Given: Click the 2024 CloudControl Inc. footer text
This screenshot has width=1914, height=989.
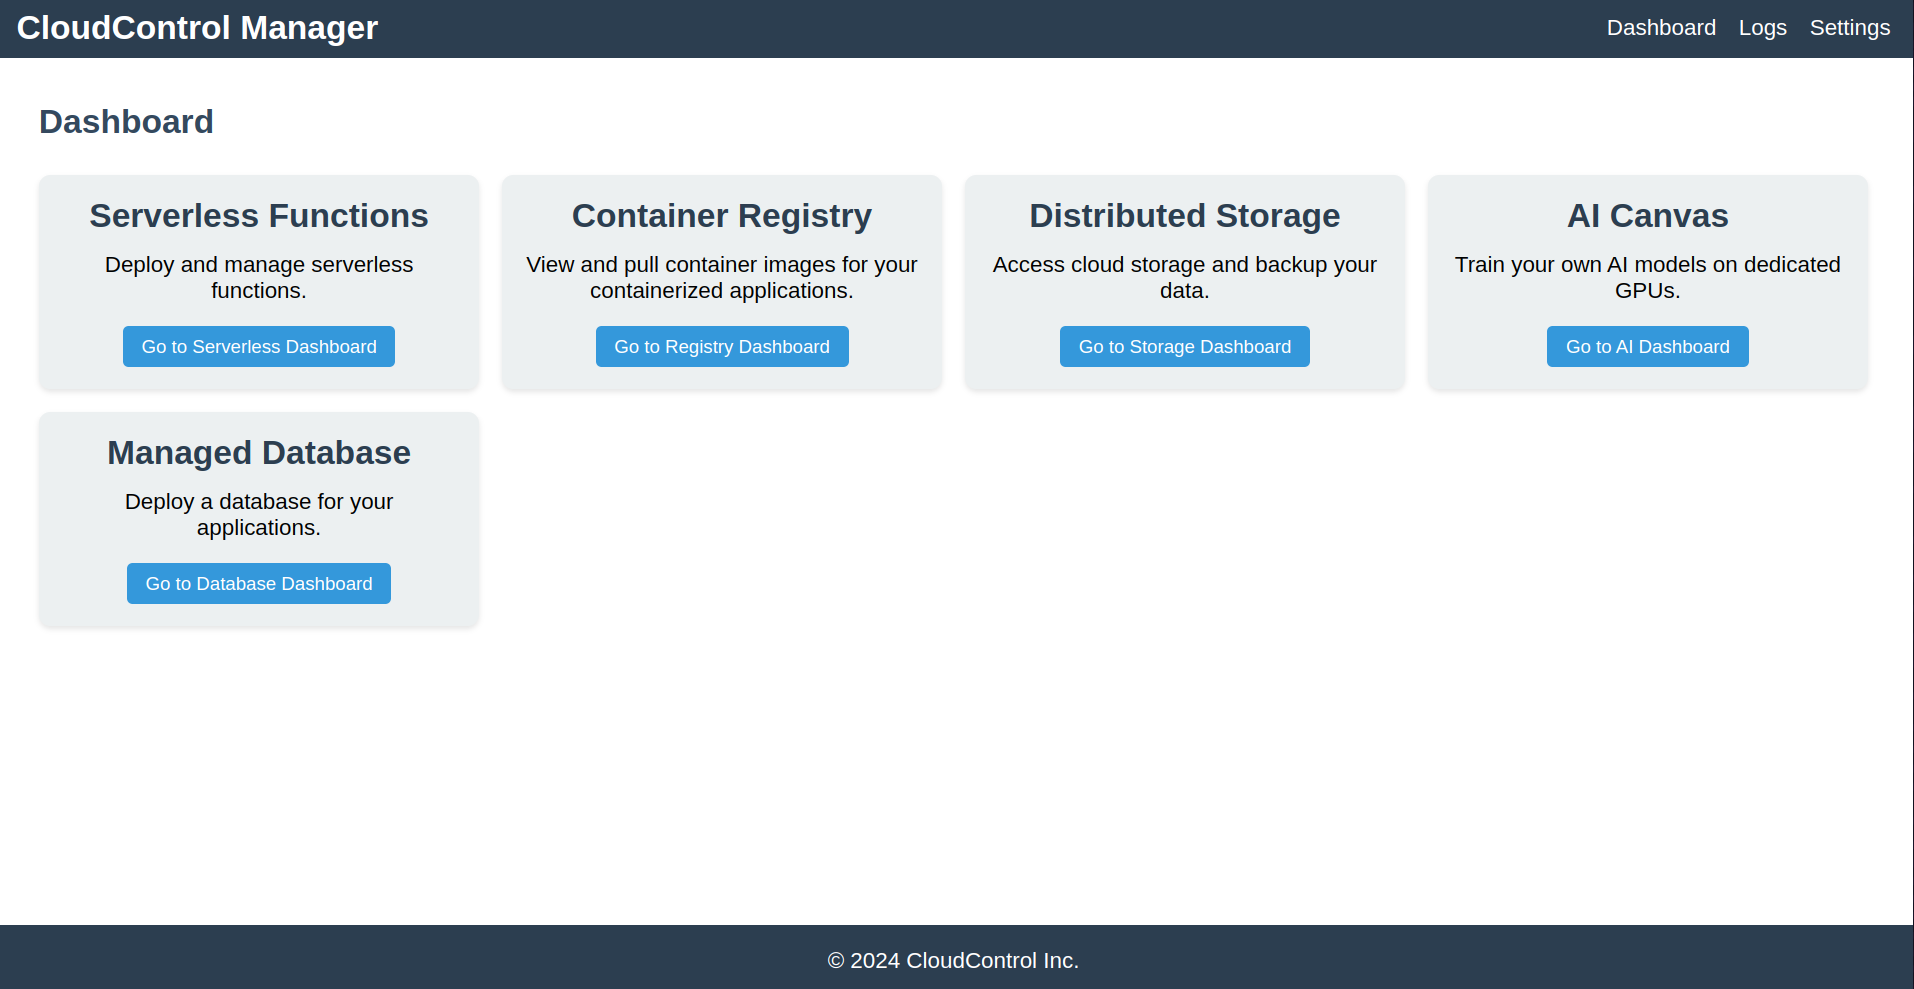Looking at the screenshot, I should coord(953,960).
